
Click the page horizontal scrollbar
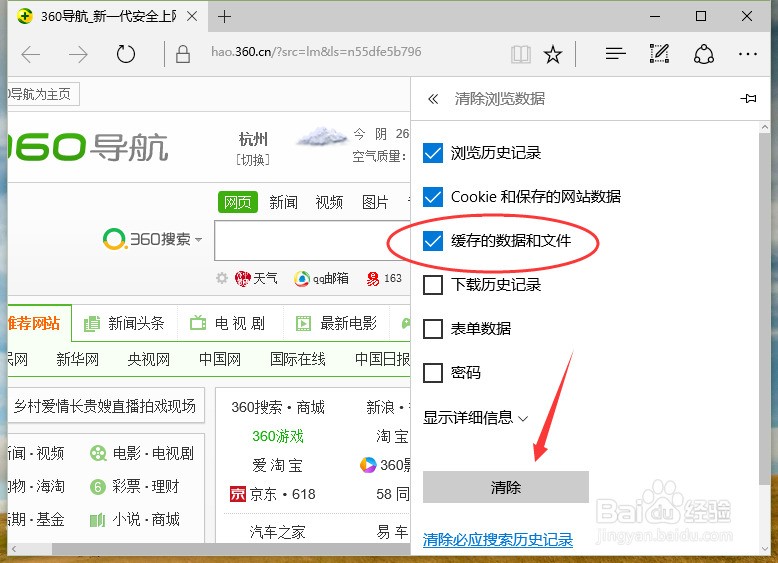coord(231,549)
